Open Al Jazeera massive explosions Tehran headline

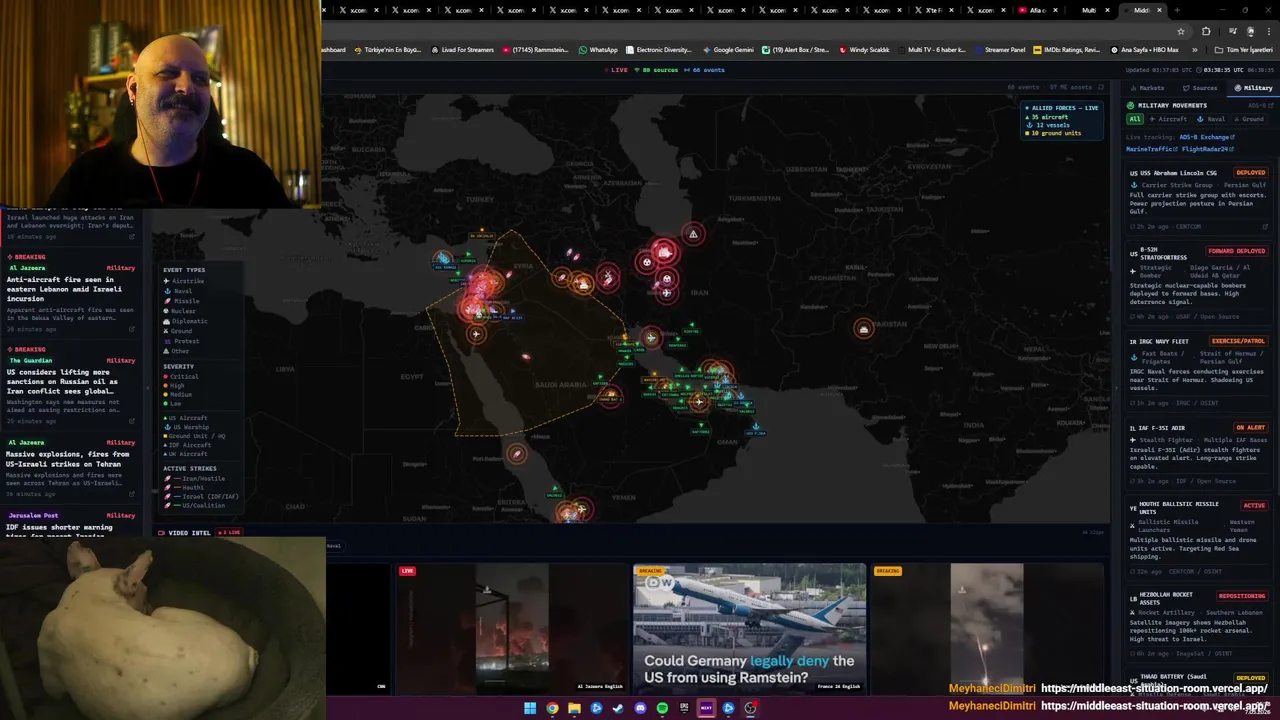(x=68, y=459)
